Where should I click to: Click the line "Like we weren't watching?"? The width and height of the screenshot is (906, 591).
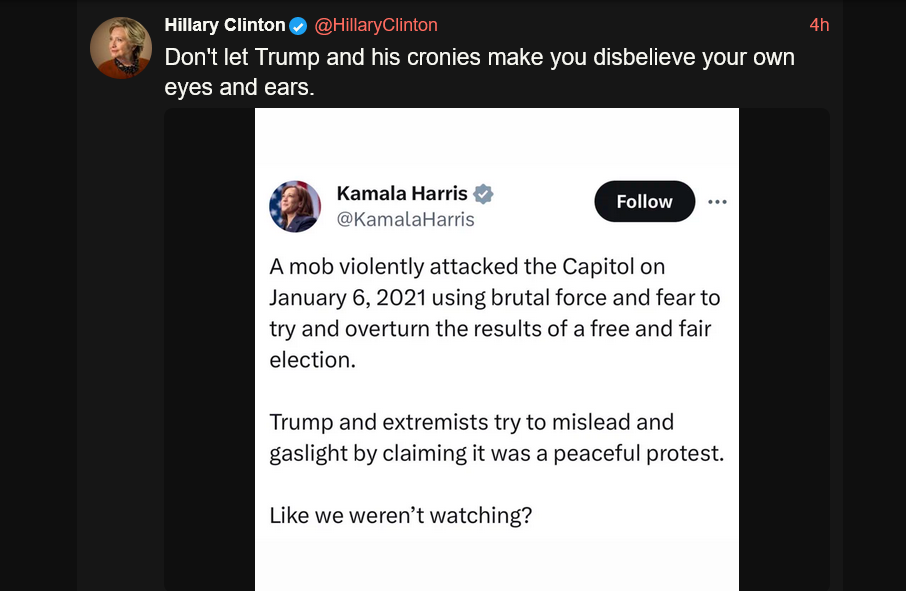(x=400, y=516)
